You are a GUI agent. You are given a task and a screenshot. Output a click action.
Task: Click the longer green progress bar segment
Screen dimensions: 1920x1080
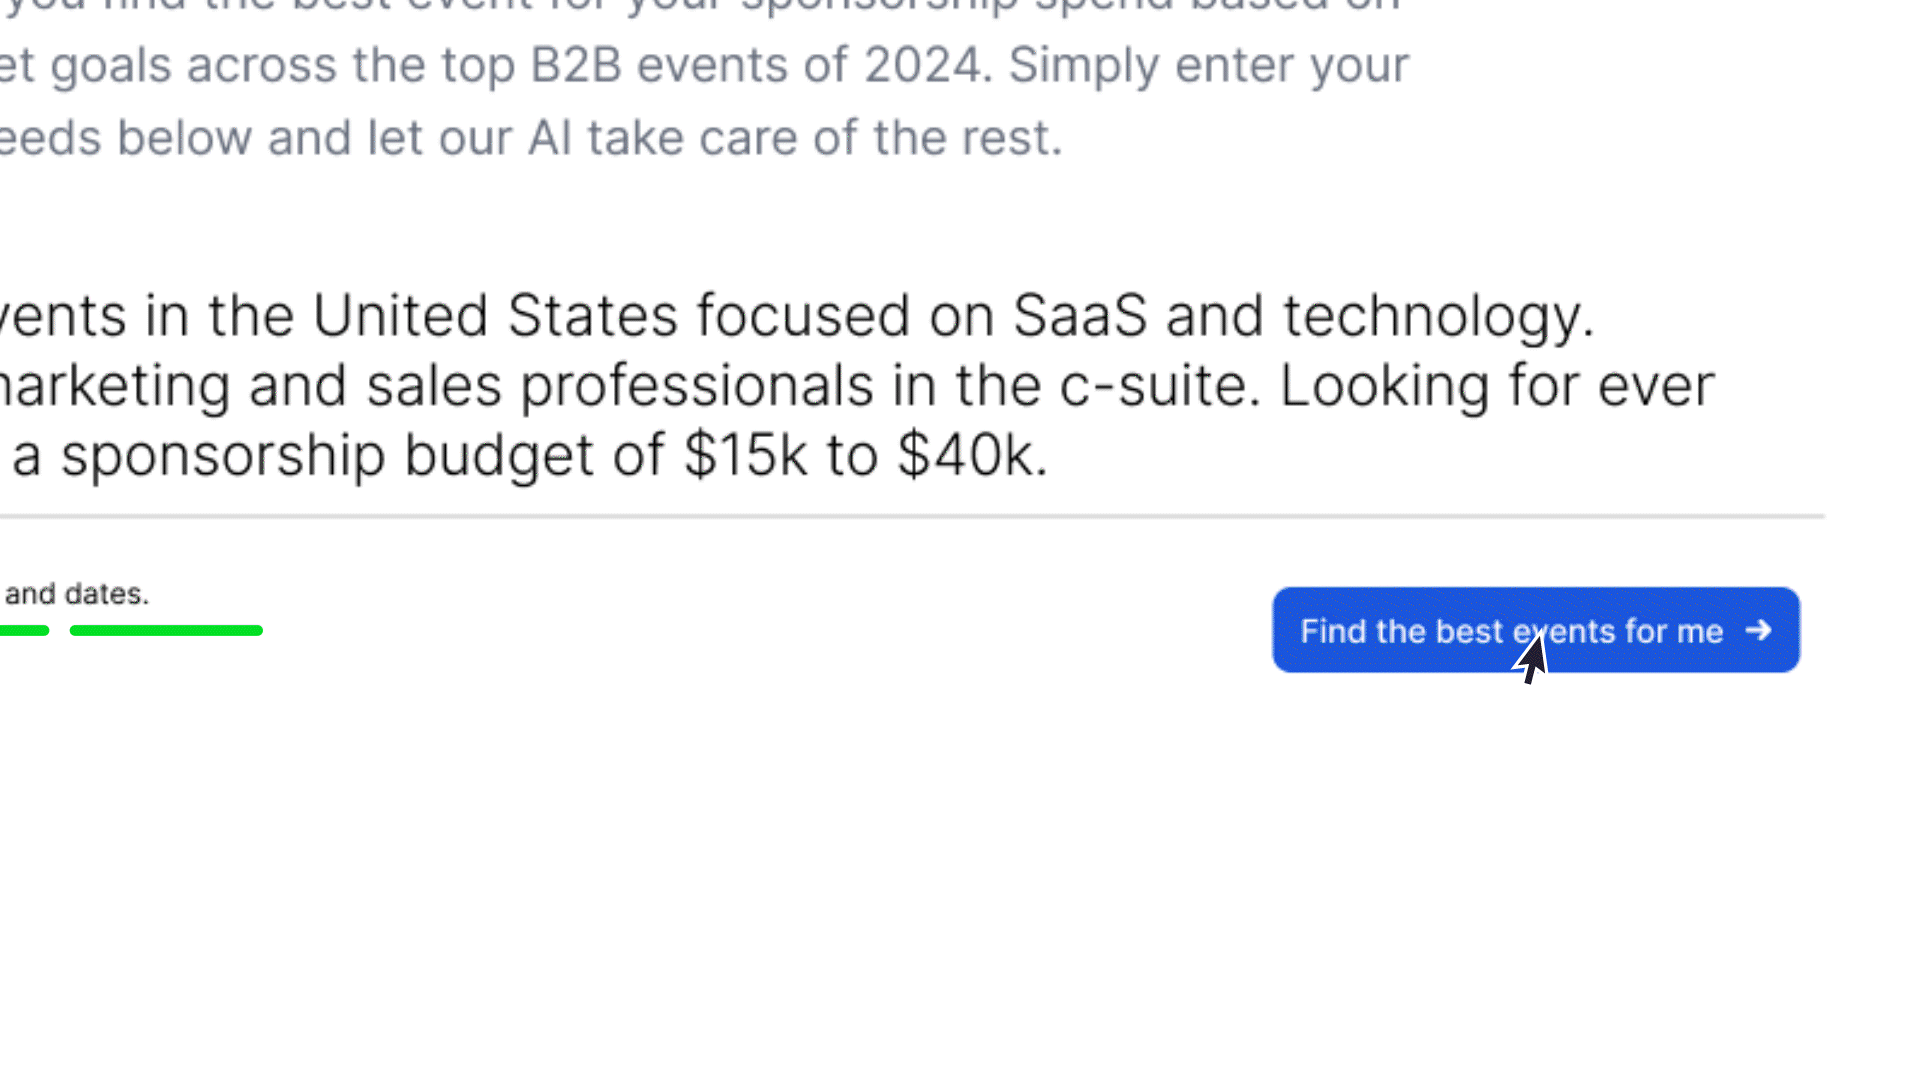[x=166, y=630]
